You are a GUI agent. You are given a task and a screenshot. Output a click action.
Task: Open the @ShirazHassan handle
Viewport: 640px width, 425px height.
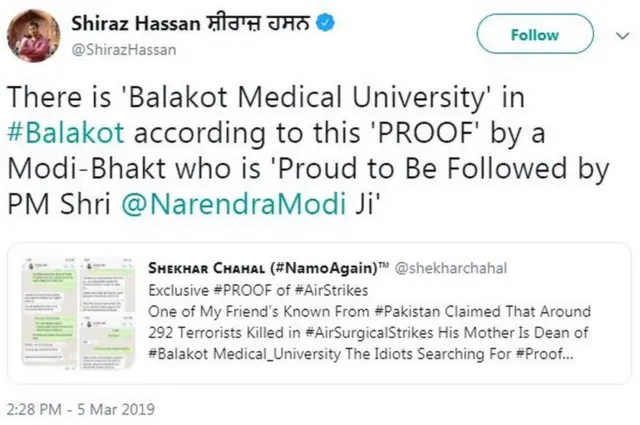[x=115, y=45]
